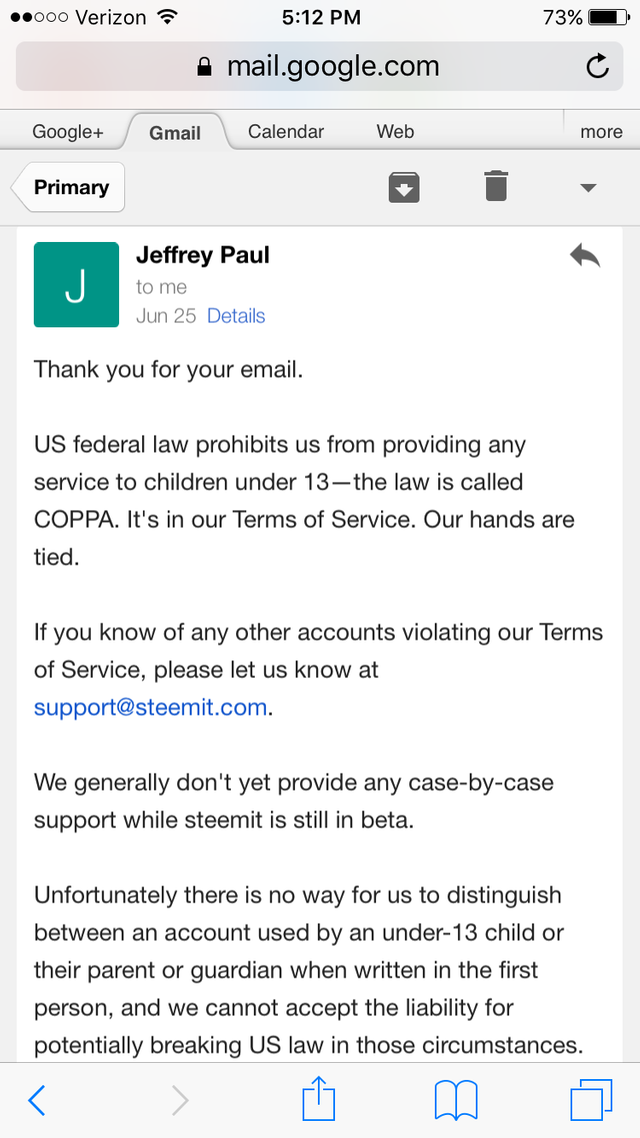
Task: Expand the more-actions dropdown arrow
Action: click(588, 188)
